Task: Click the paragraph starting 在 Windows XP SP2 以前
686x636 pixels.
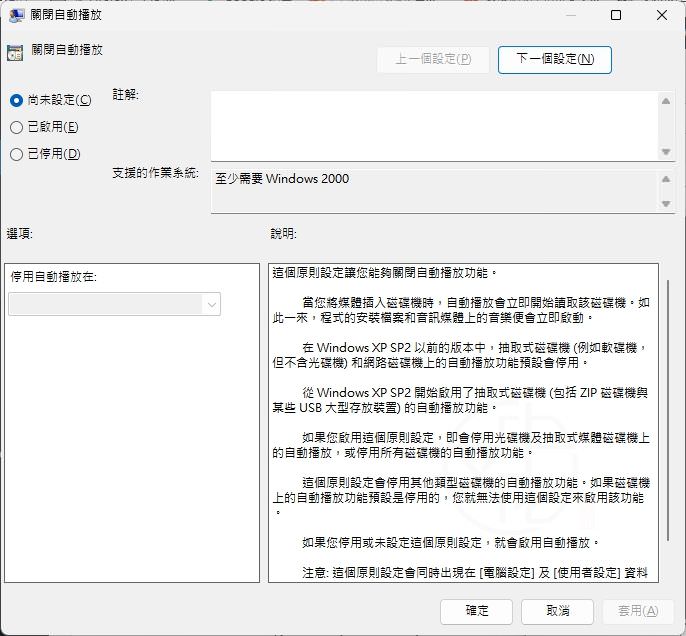Action: point(459,355)
